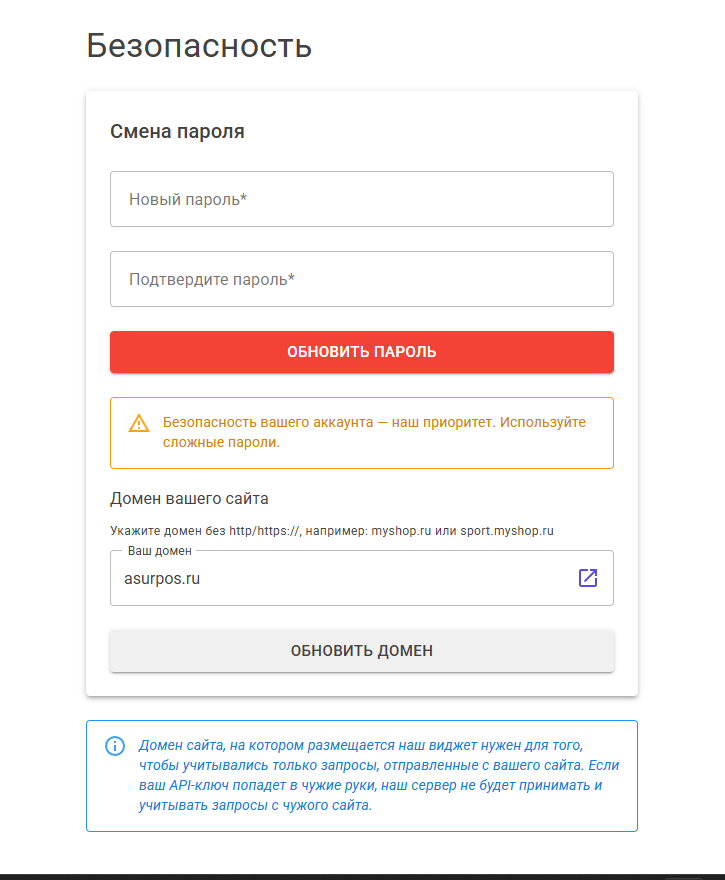Click the sport.myshop.ru example text
Viewport: 725px width, 880px height.
[x=507, y=531]
